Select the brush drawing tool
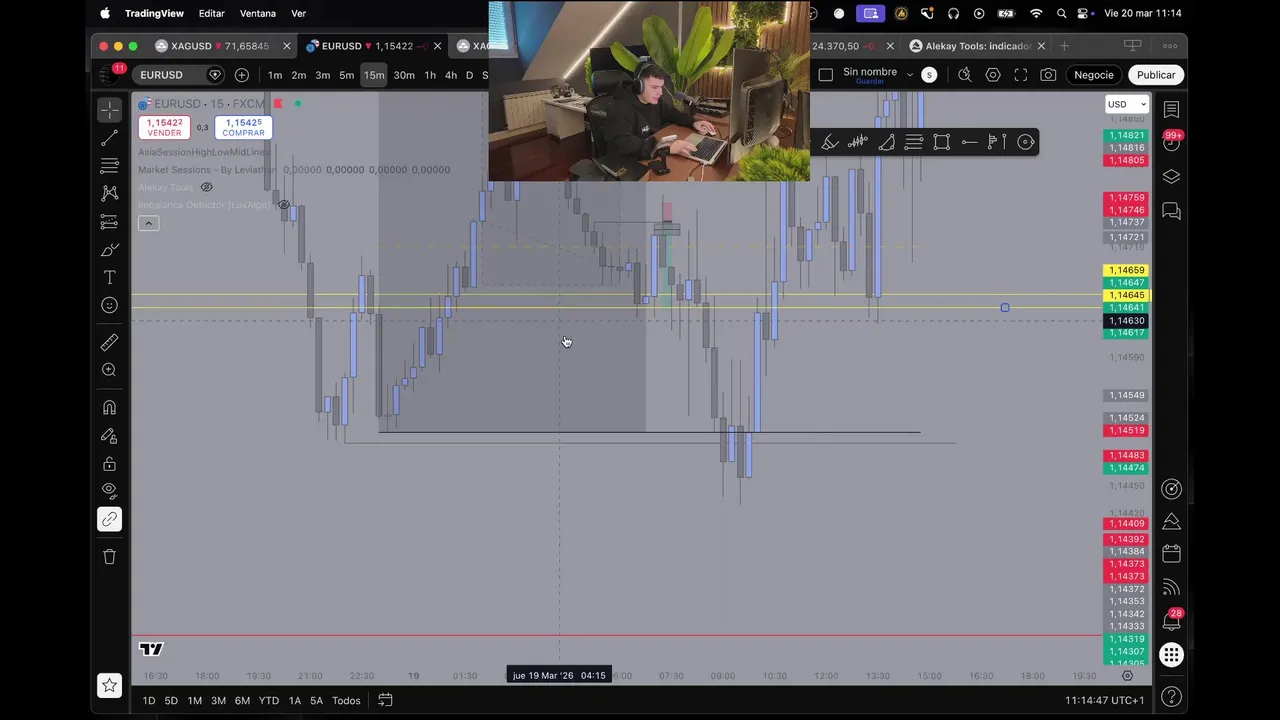This screenshot has height=720, width=1280. point(110,249)
